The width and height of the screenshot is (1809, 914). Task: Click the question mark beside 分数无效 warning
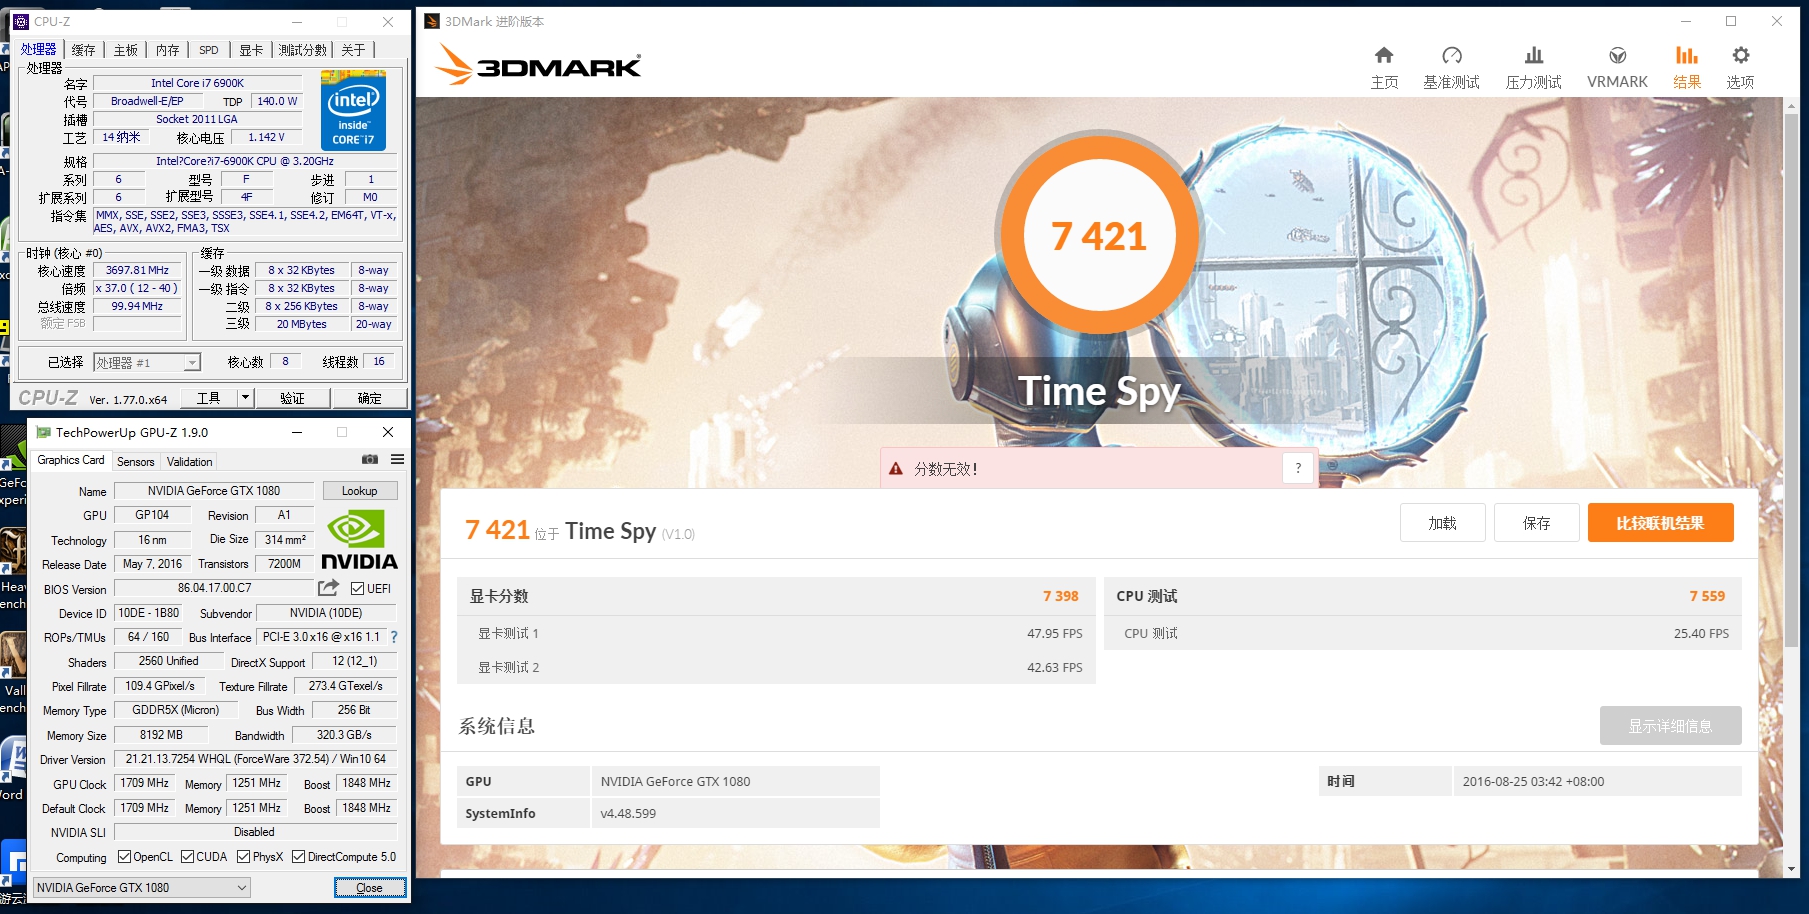tap(1298, 467)
